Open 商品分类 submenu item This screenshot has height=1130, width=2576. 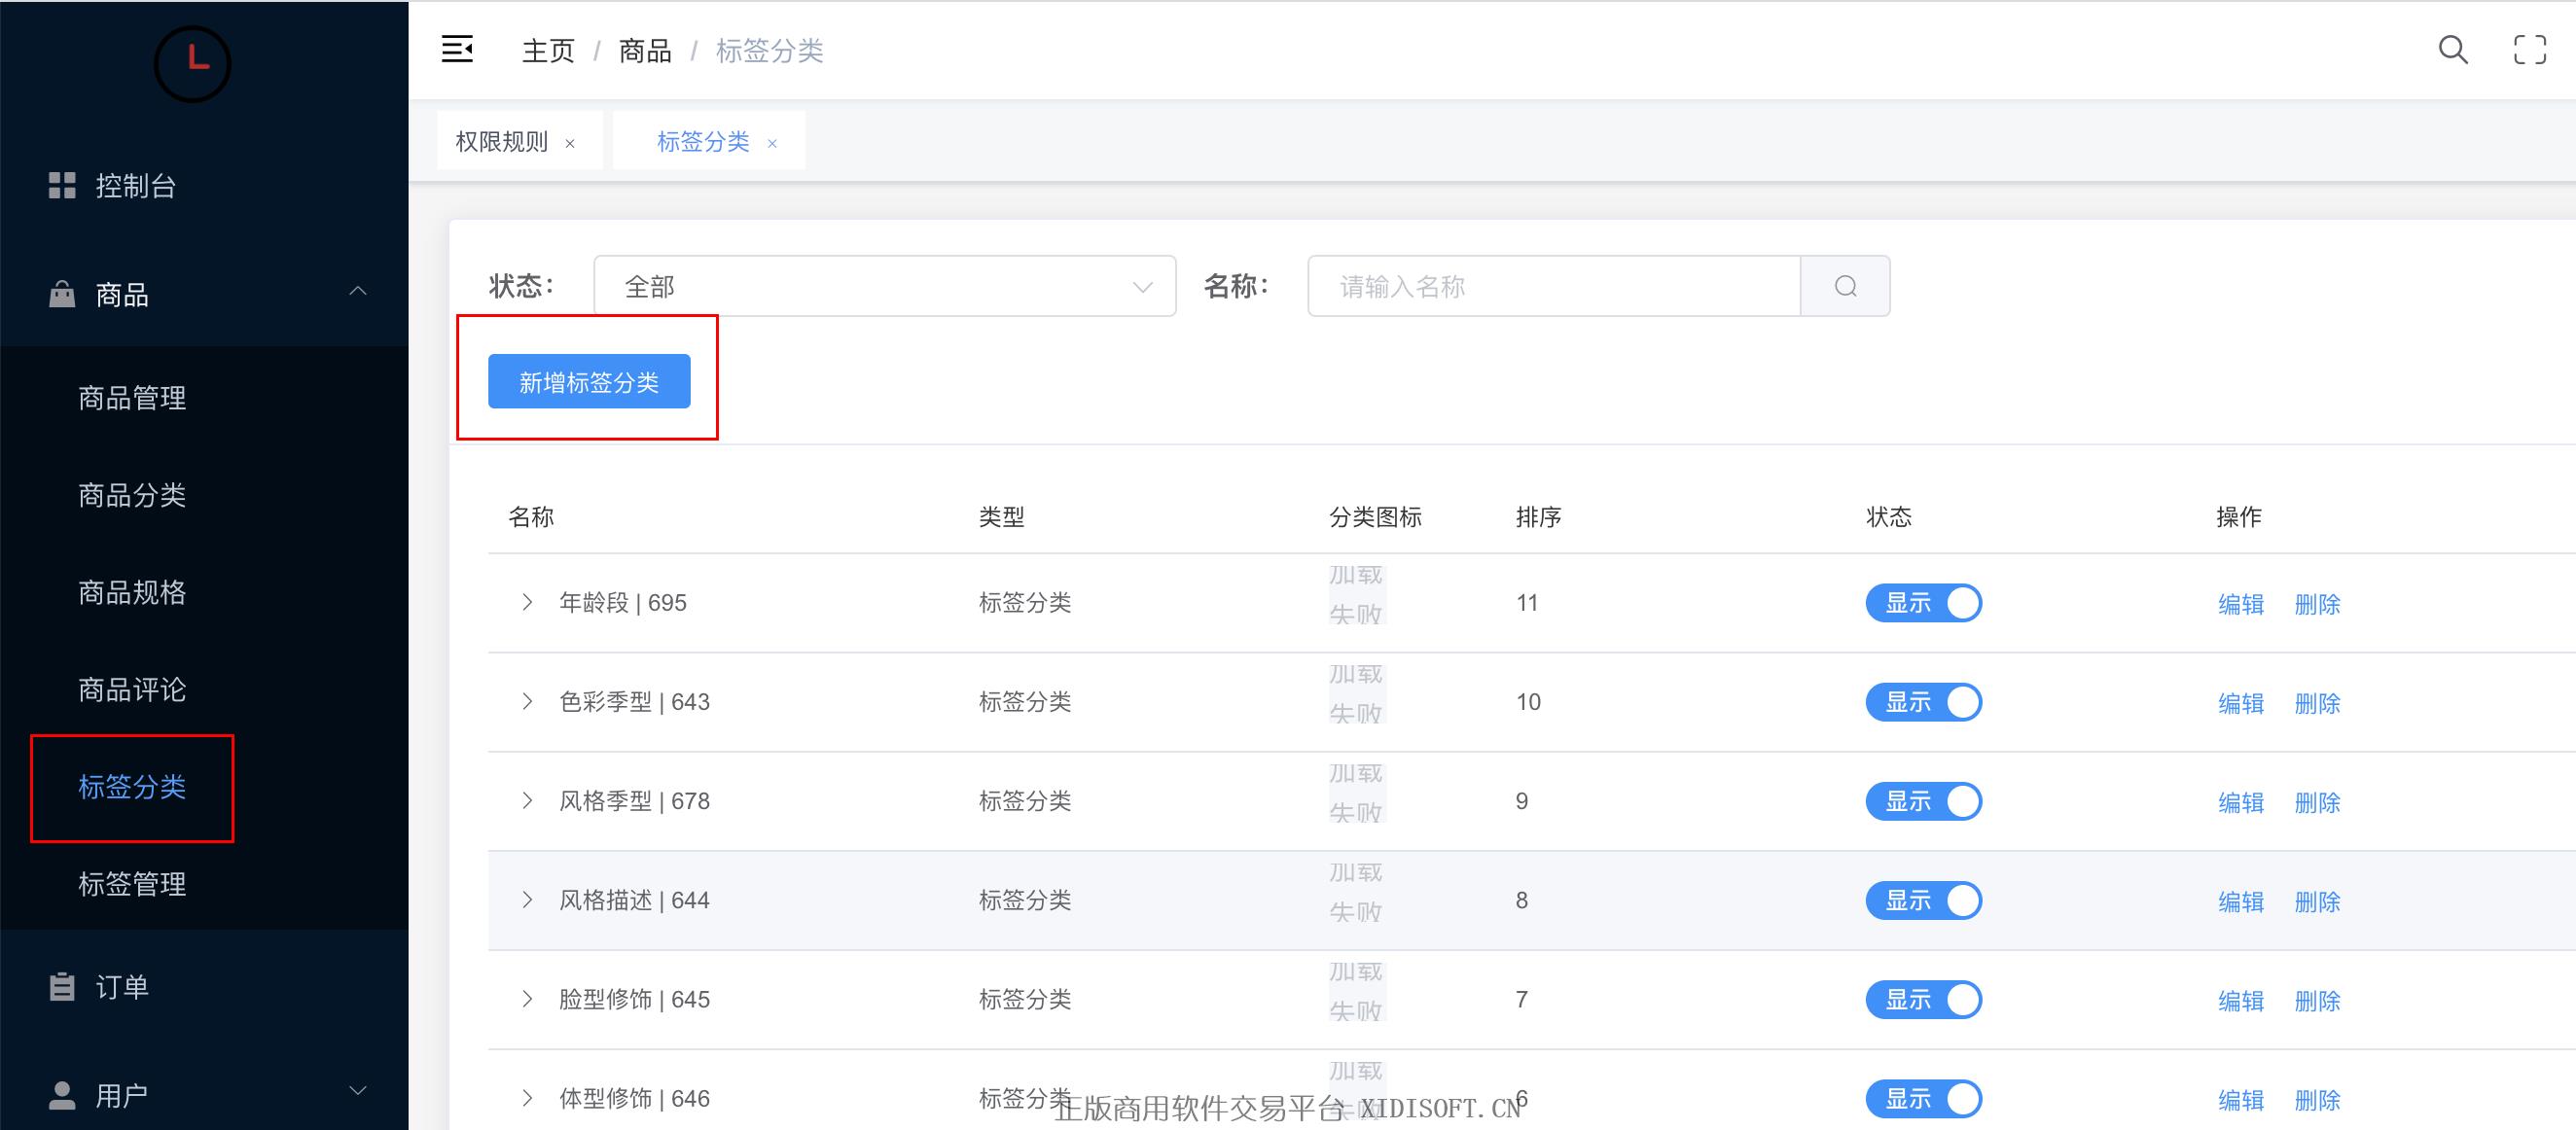(204, 495)
